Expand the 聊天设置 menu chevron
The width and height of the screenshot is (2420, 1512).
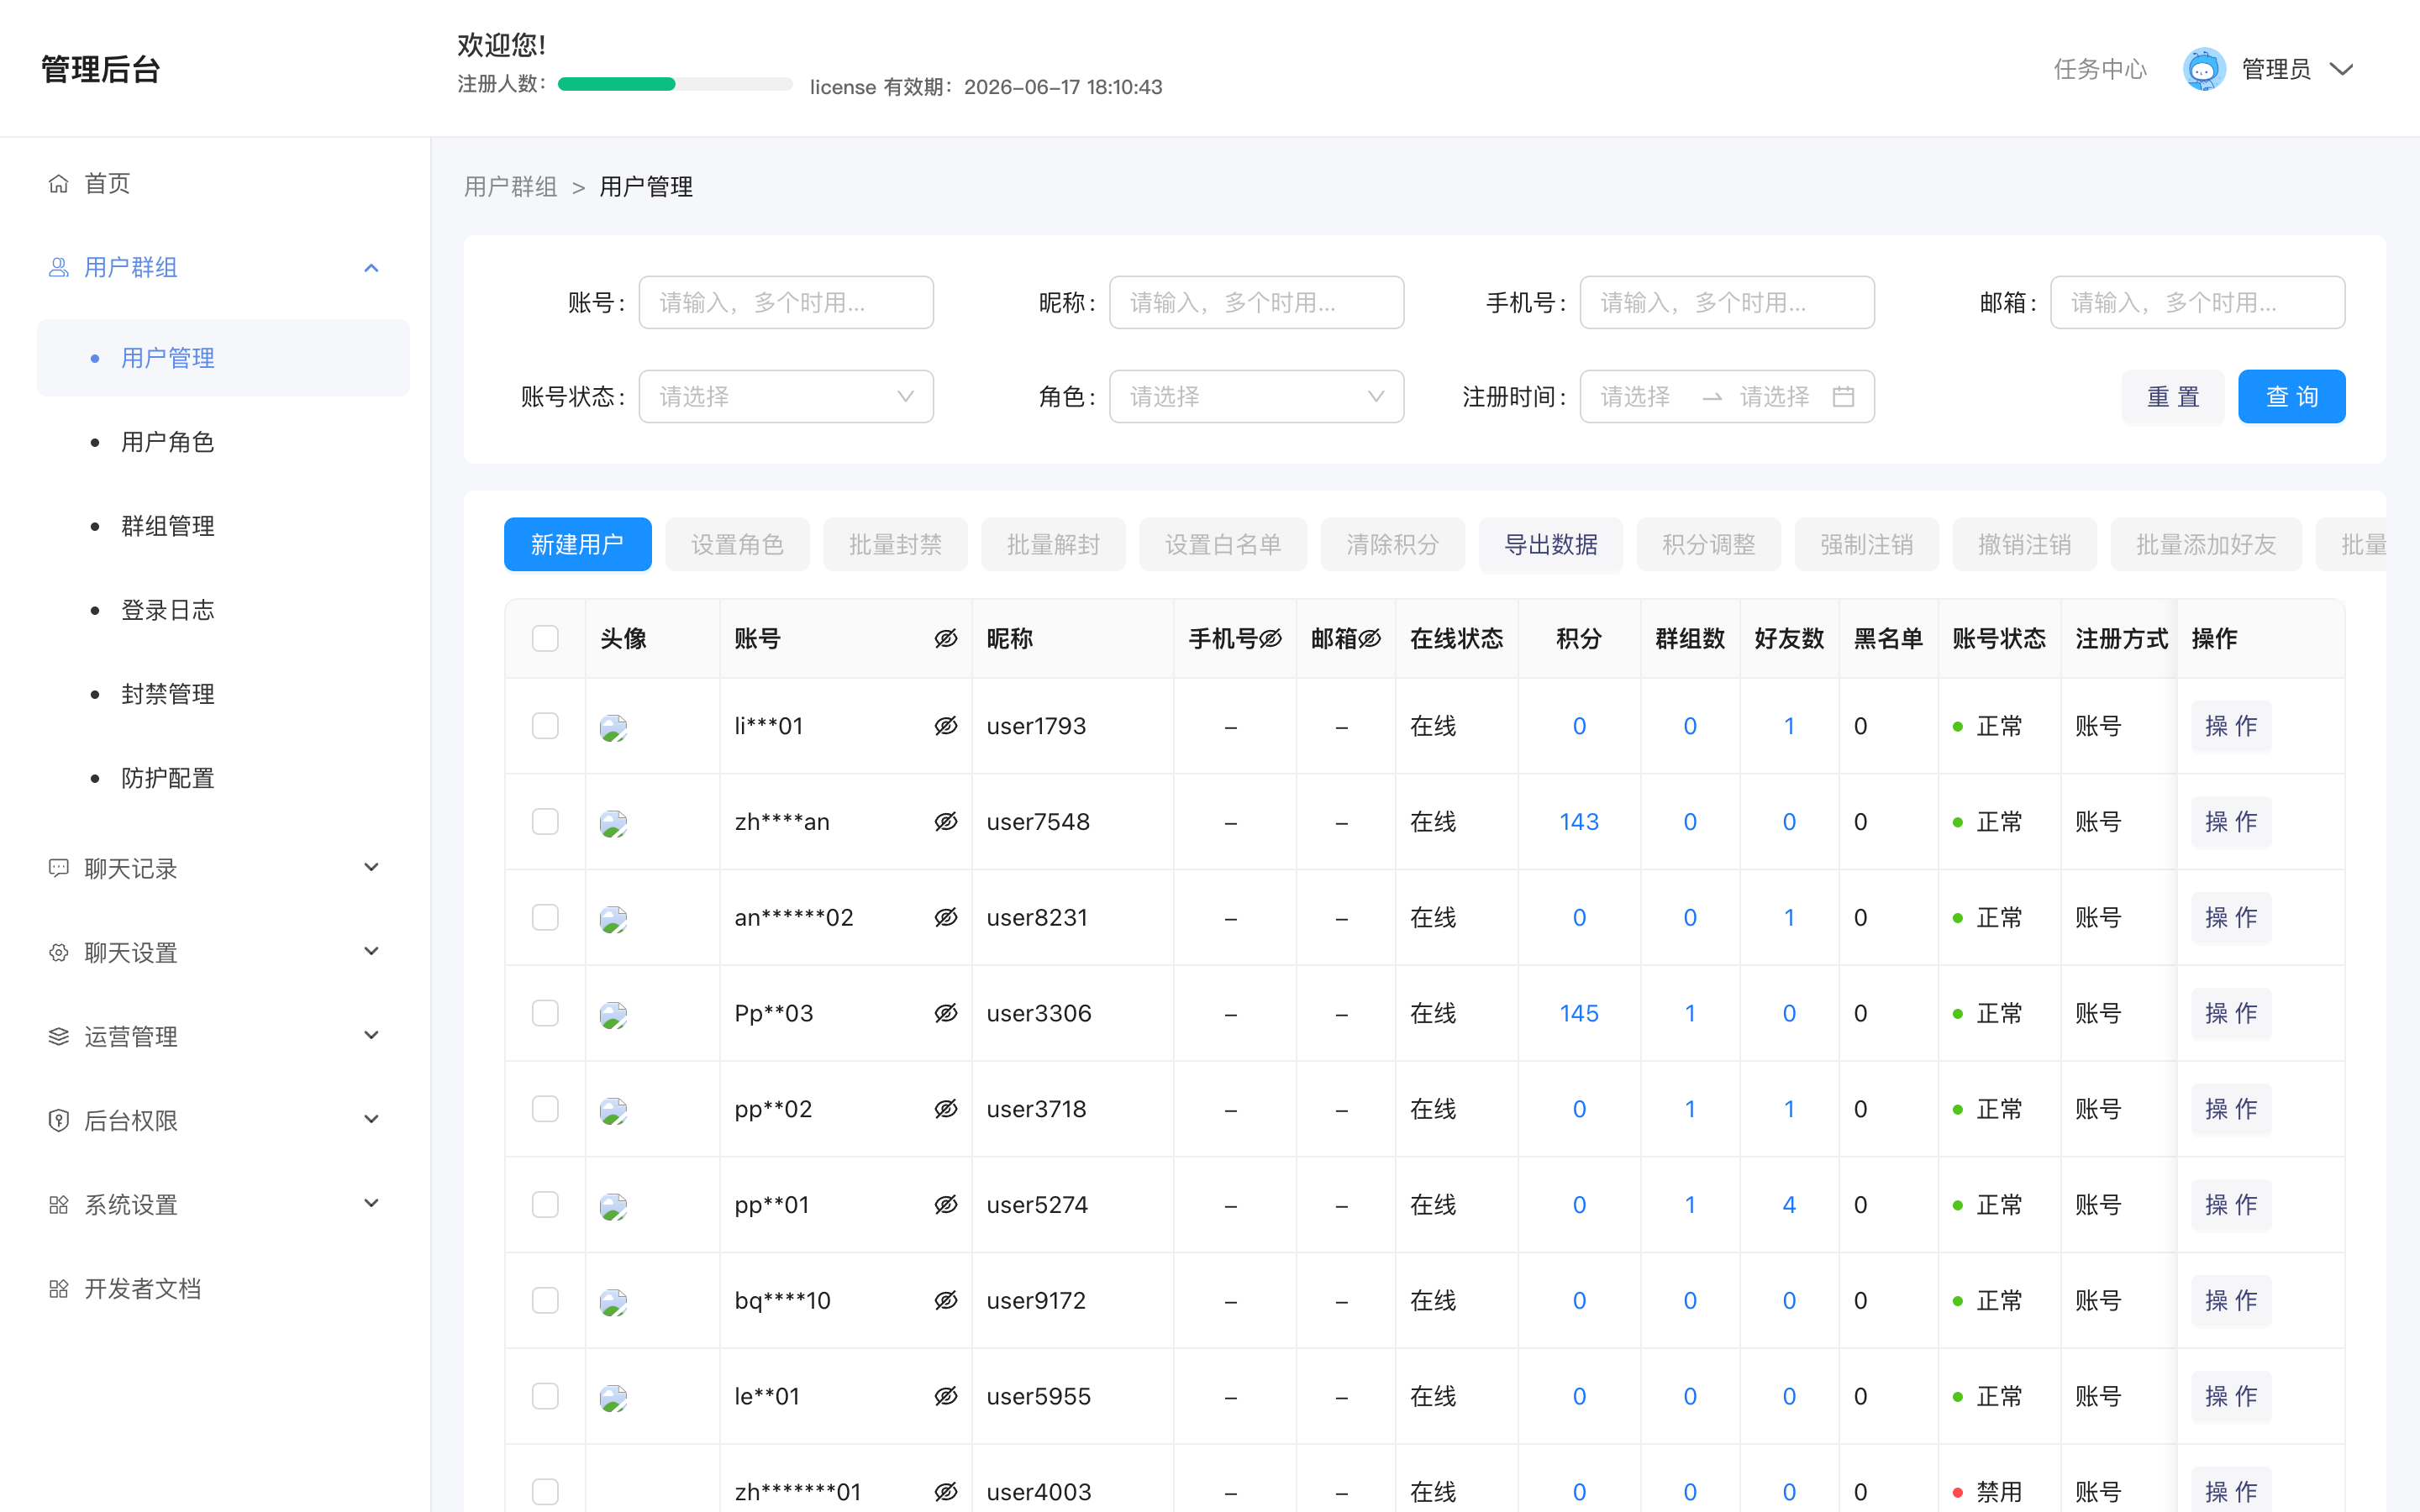[x=371, y=951]
